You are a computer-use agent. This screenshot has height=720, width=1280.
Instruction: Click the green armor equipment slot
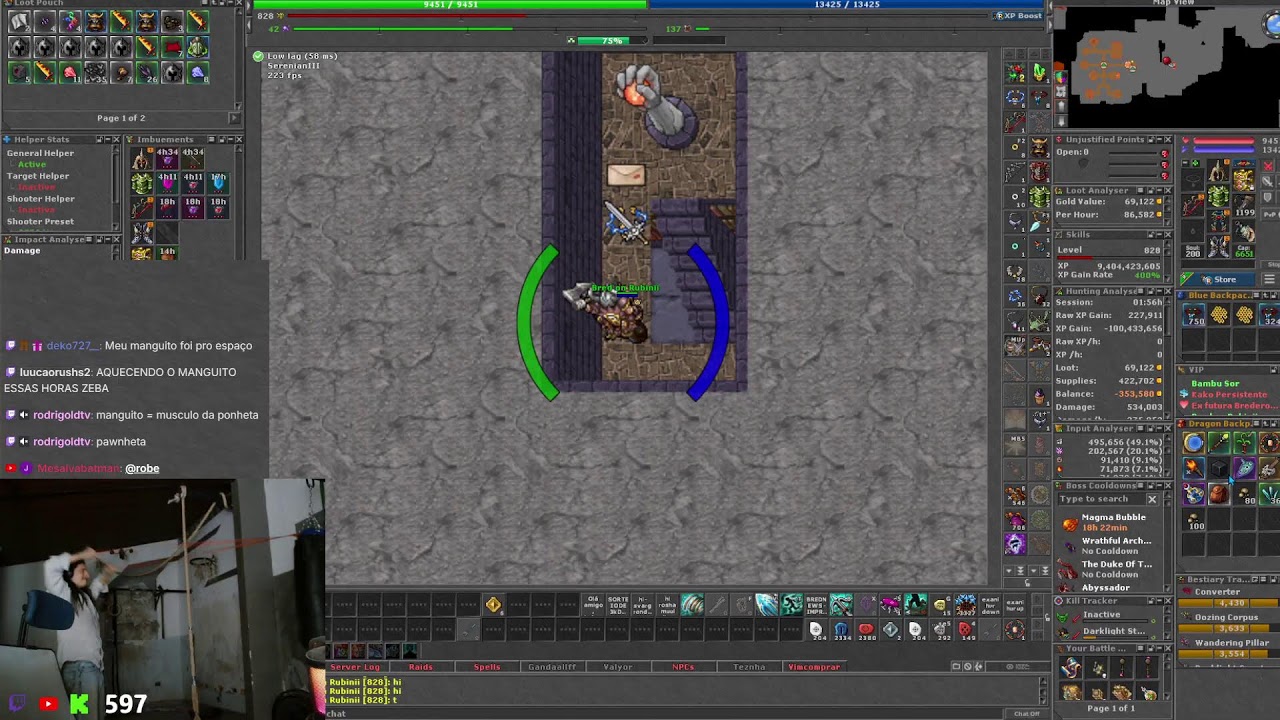tap(1218, 195)
